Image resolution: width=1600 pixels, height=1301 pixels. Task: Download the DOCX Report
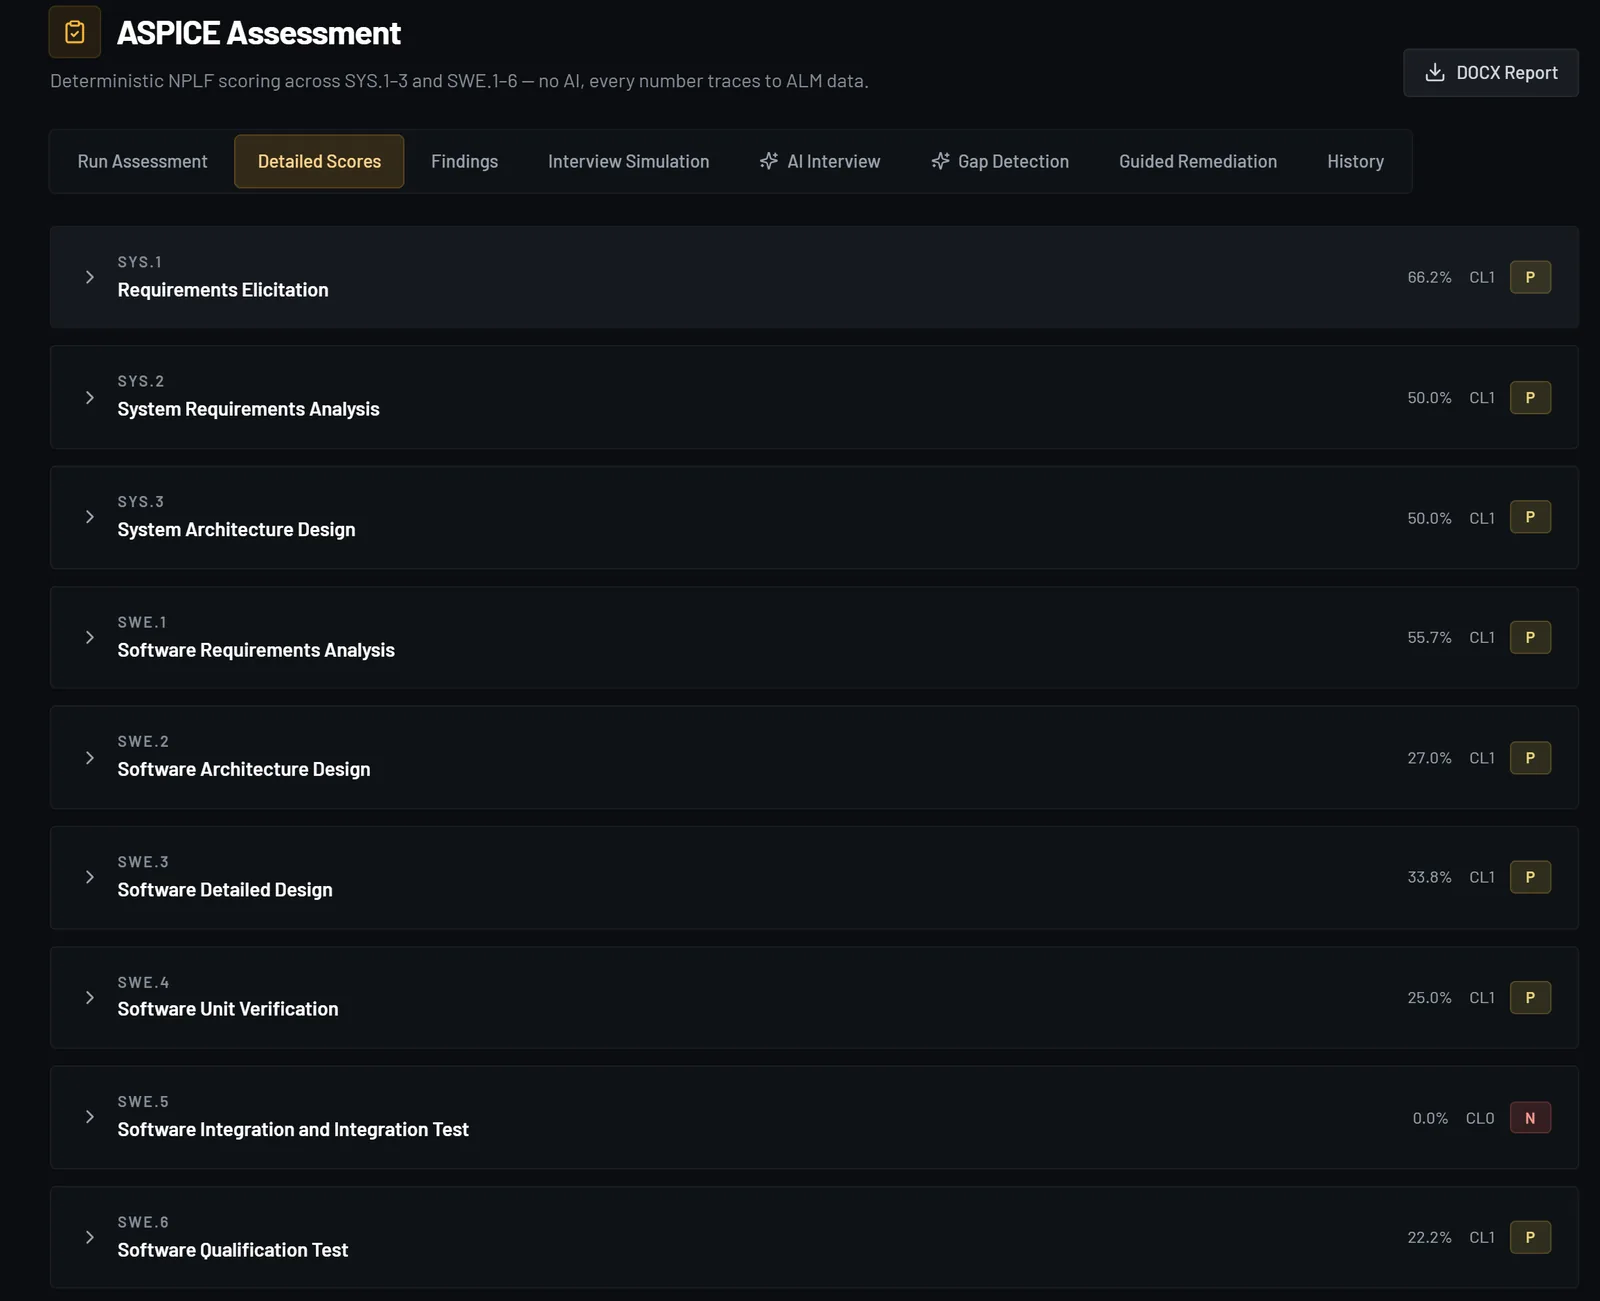(1491, 72)
